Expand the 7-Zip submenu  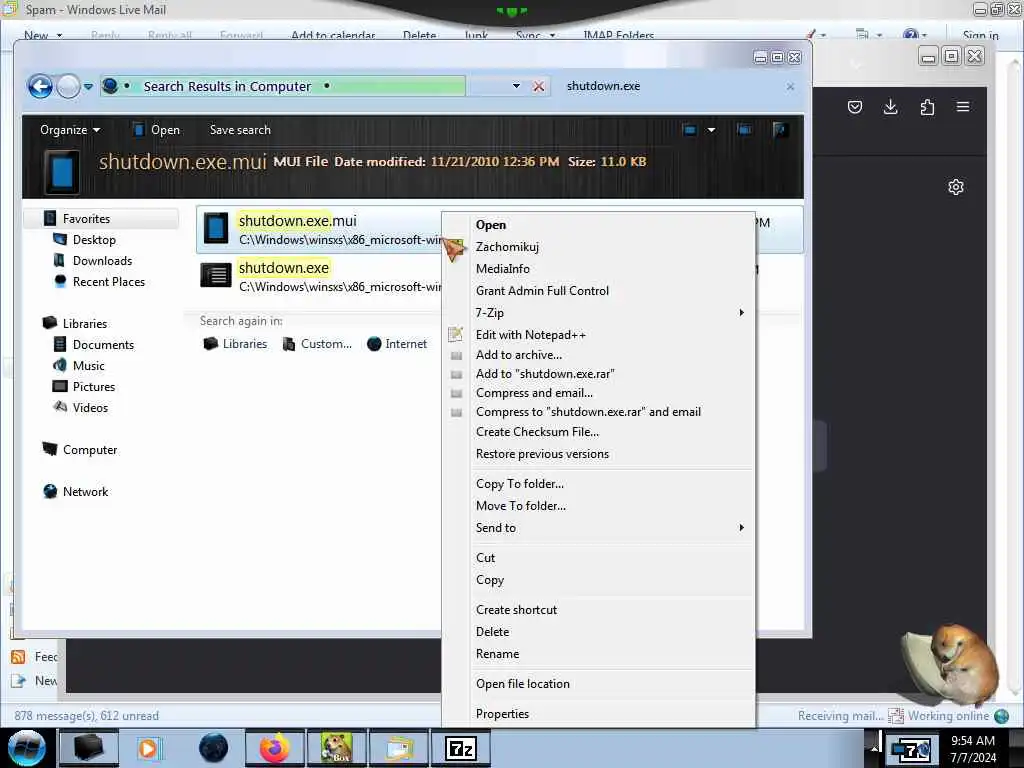pyautogui.click(x=599, y=313)
